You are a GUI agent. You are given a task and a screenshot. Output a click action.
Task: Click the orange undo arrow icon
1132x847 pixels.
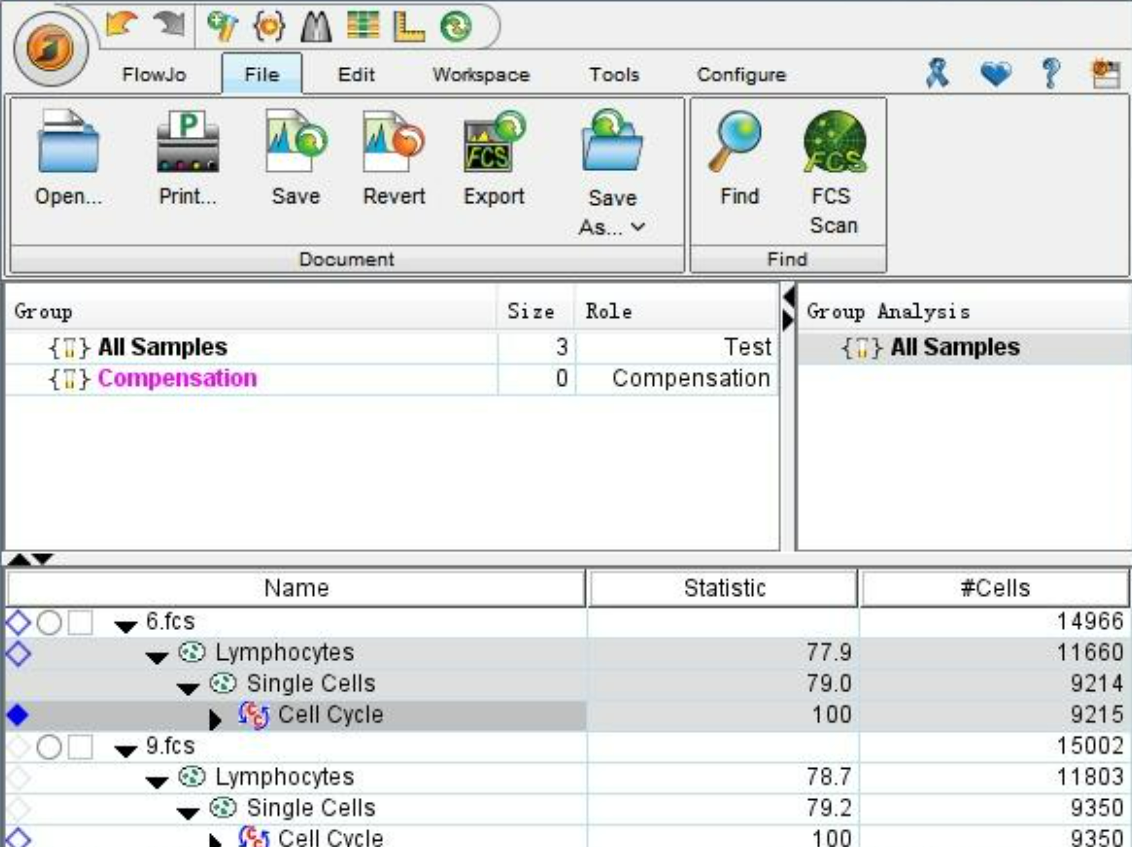pyautogui.click(x=121, y=25)
